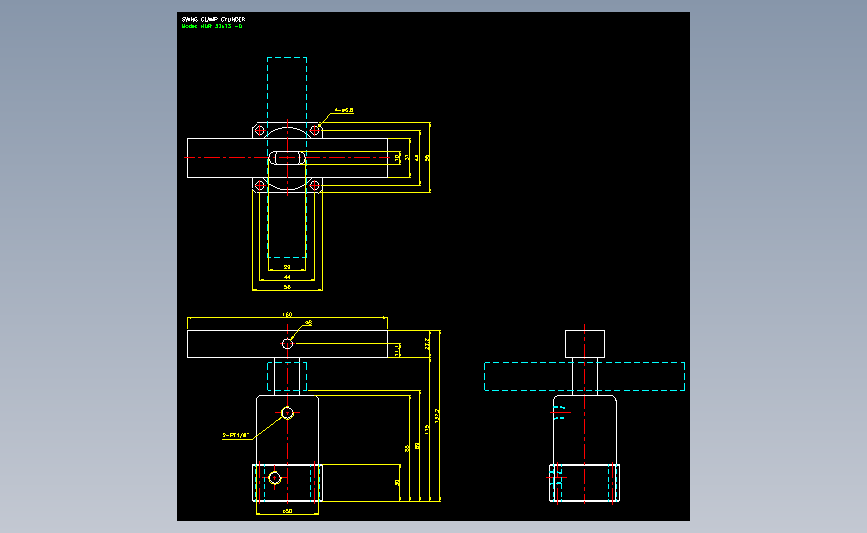
Task: Select the ø50 diameter dimension at bottom
Action: (x=288, y=511)
